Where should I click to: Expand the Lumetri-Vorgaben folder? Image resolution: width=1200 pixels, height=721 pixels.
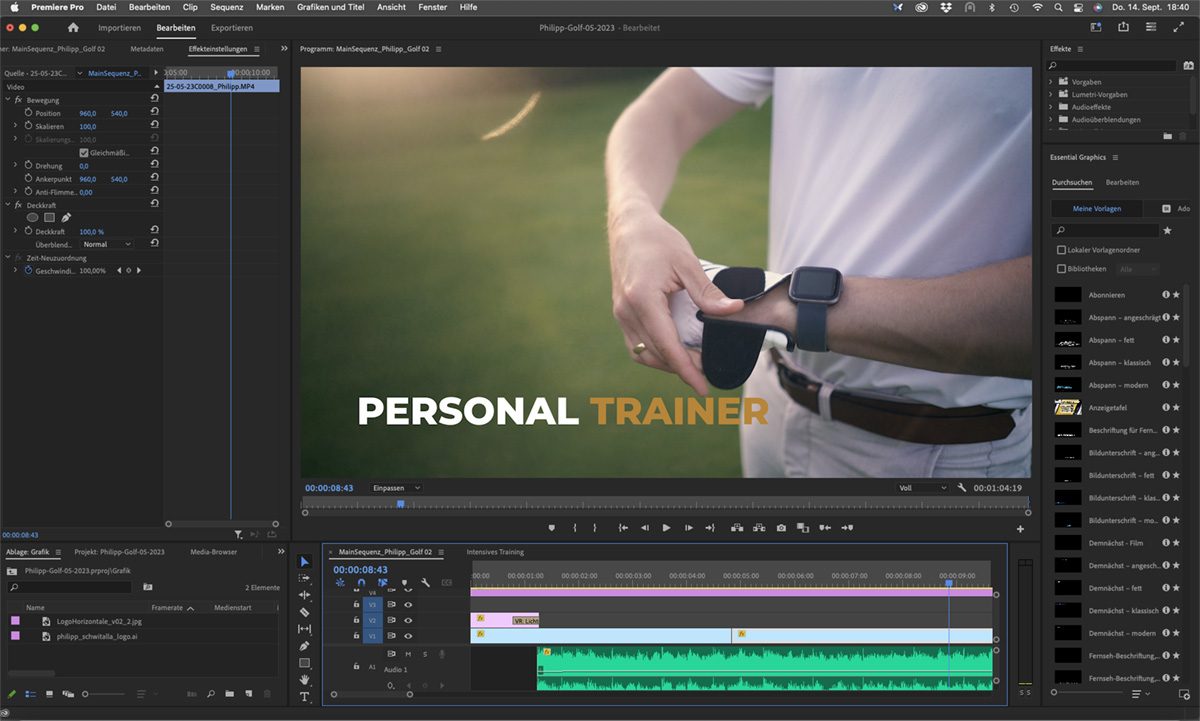pos(1051,95)
